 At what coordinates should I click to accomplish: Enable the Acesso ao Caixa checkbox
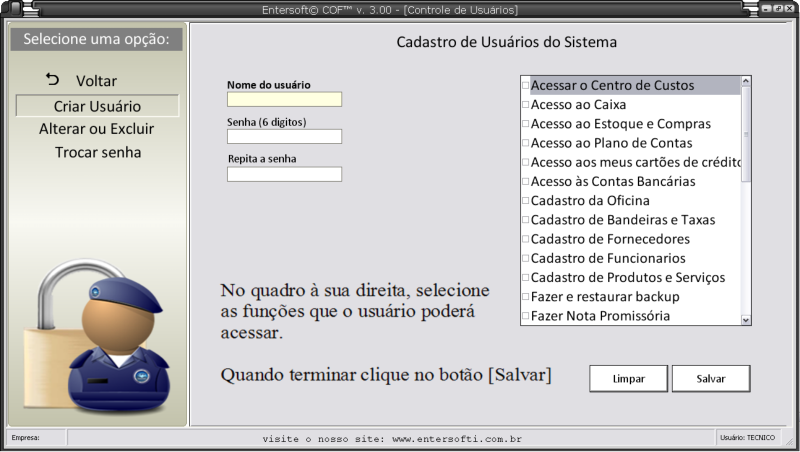(x=526, y=105)
